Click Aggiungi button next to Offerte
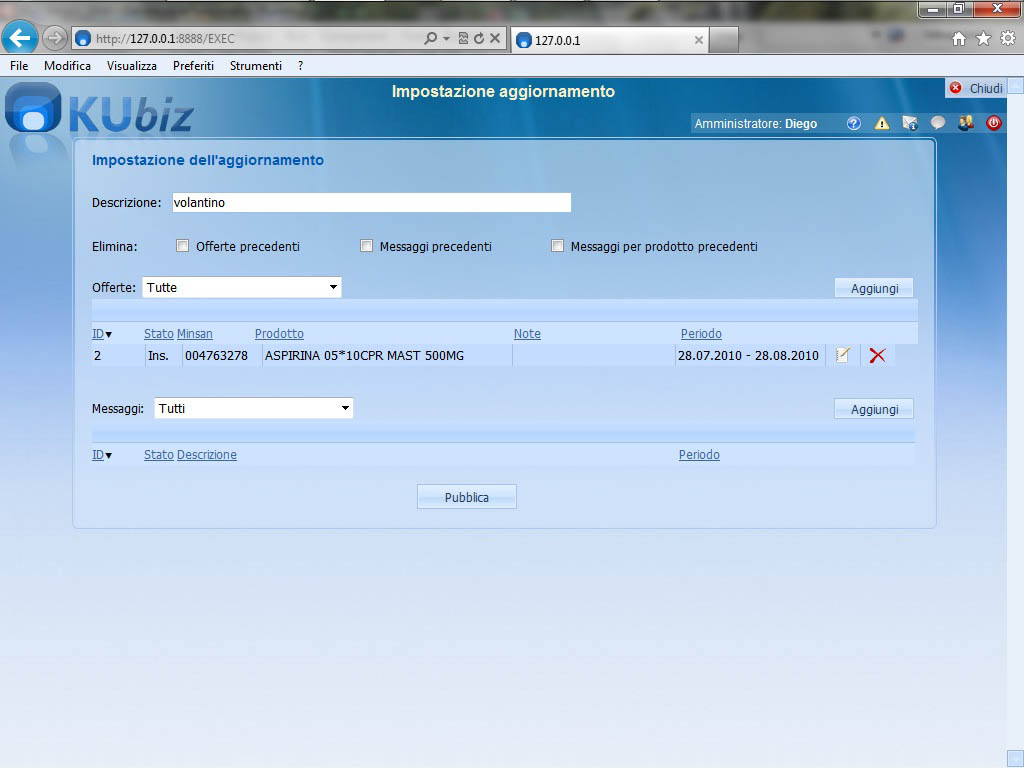The width and height of the screenshot is (1024, 768). point(874,288)
